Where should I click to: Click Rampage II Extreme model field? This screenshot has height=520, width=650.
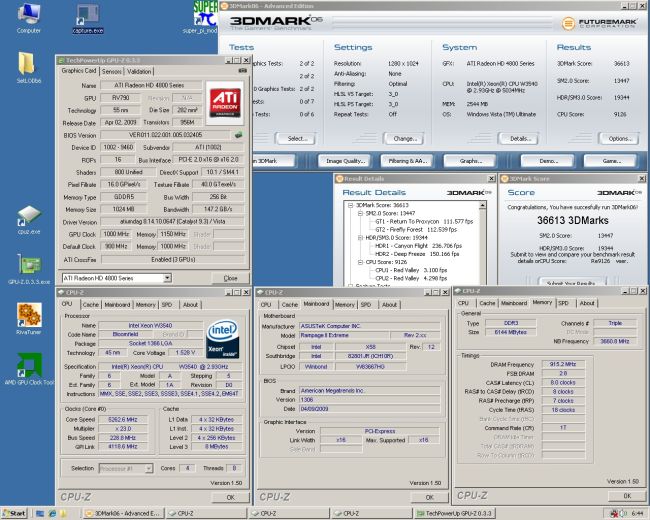(343, 335)
